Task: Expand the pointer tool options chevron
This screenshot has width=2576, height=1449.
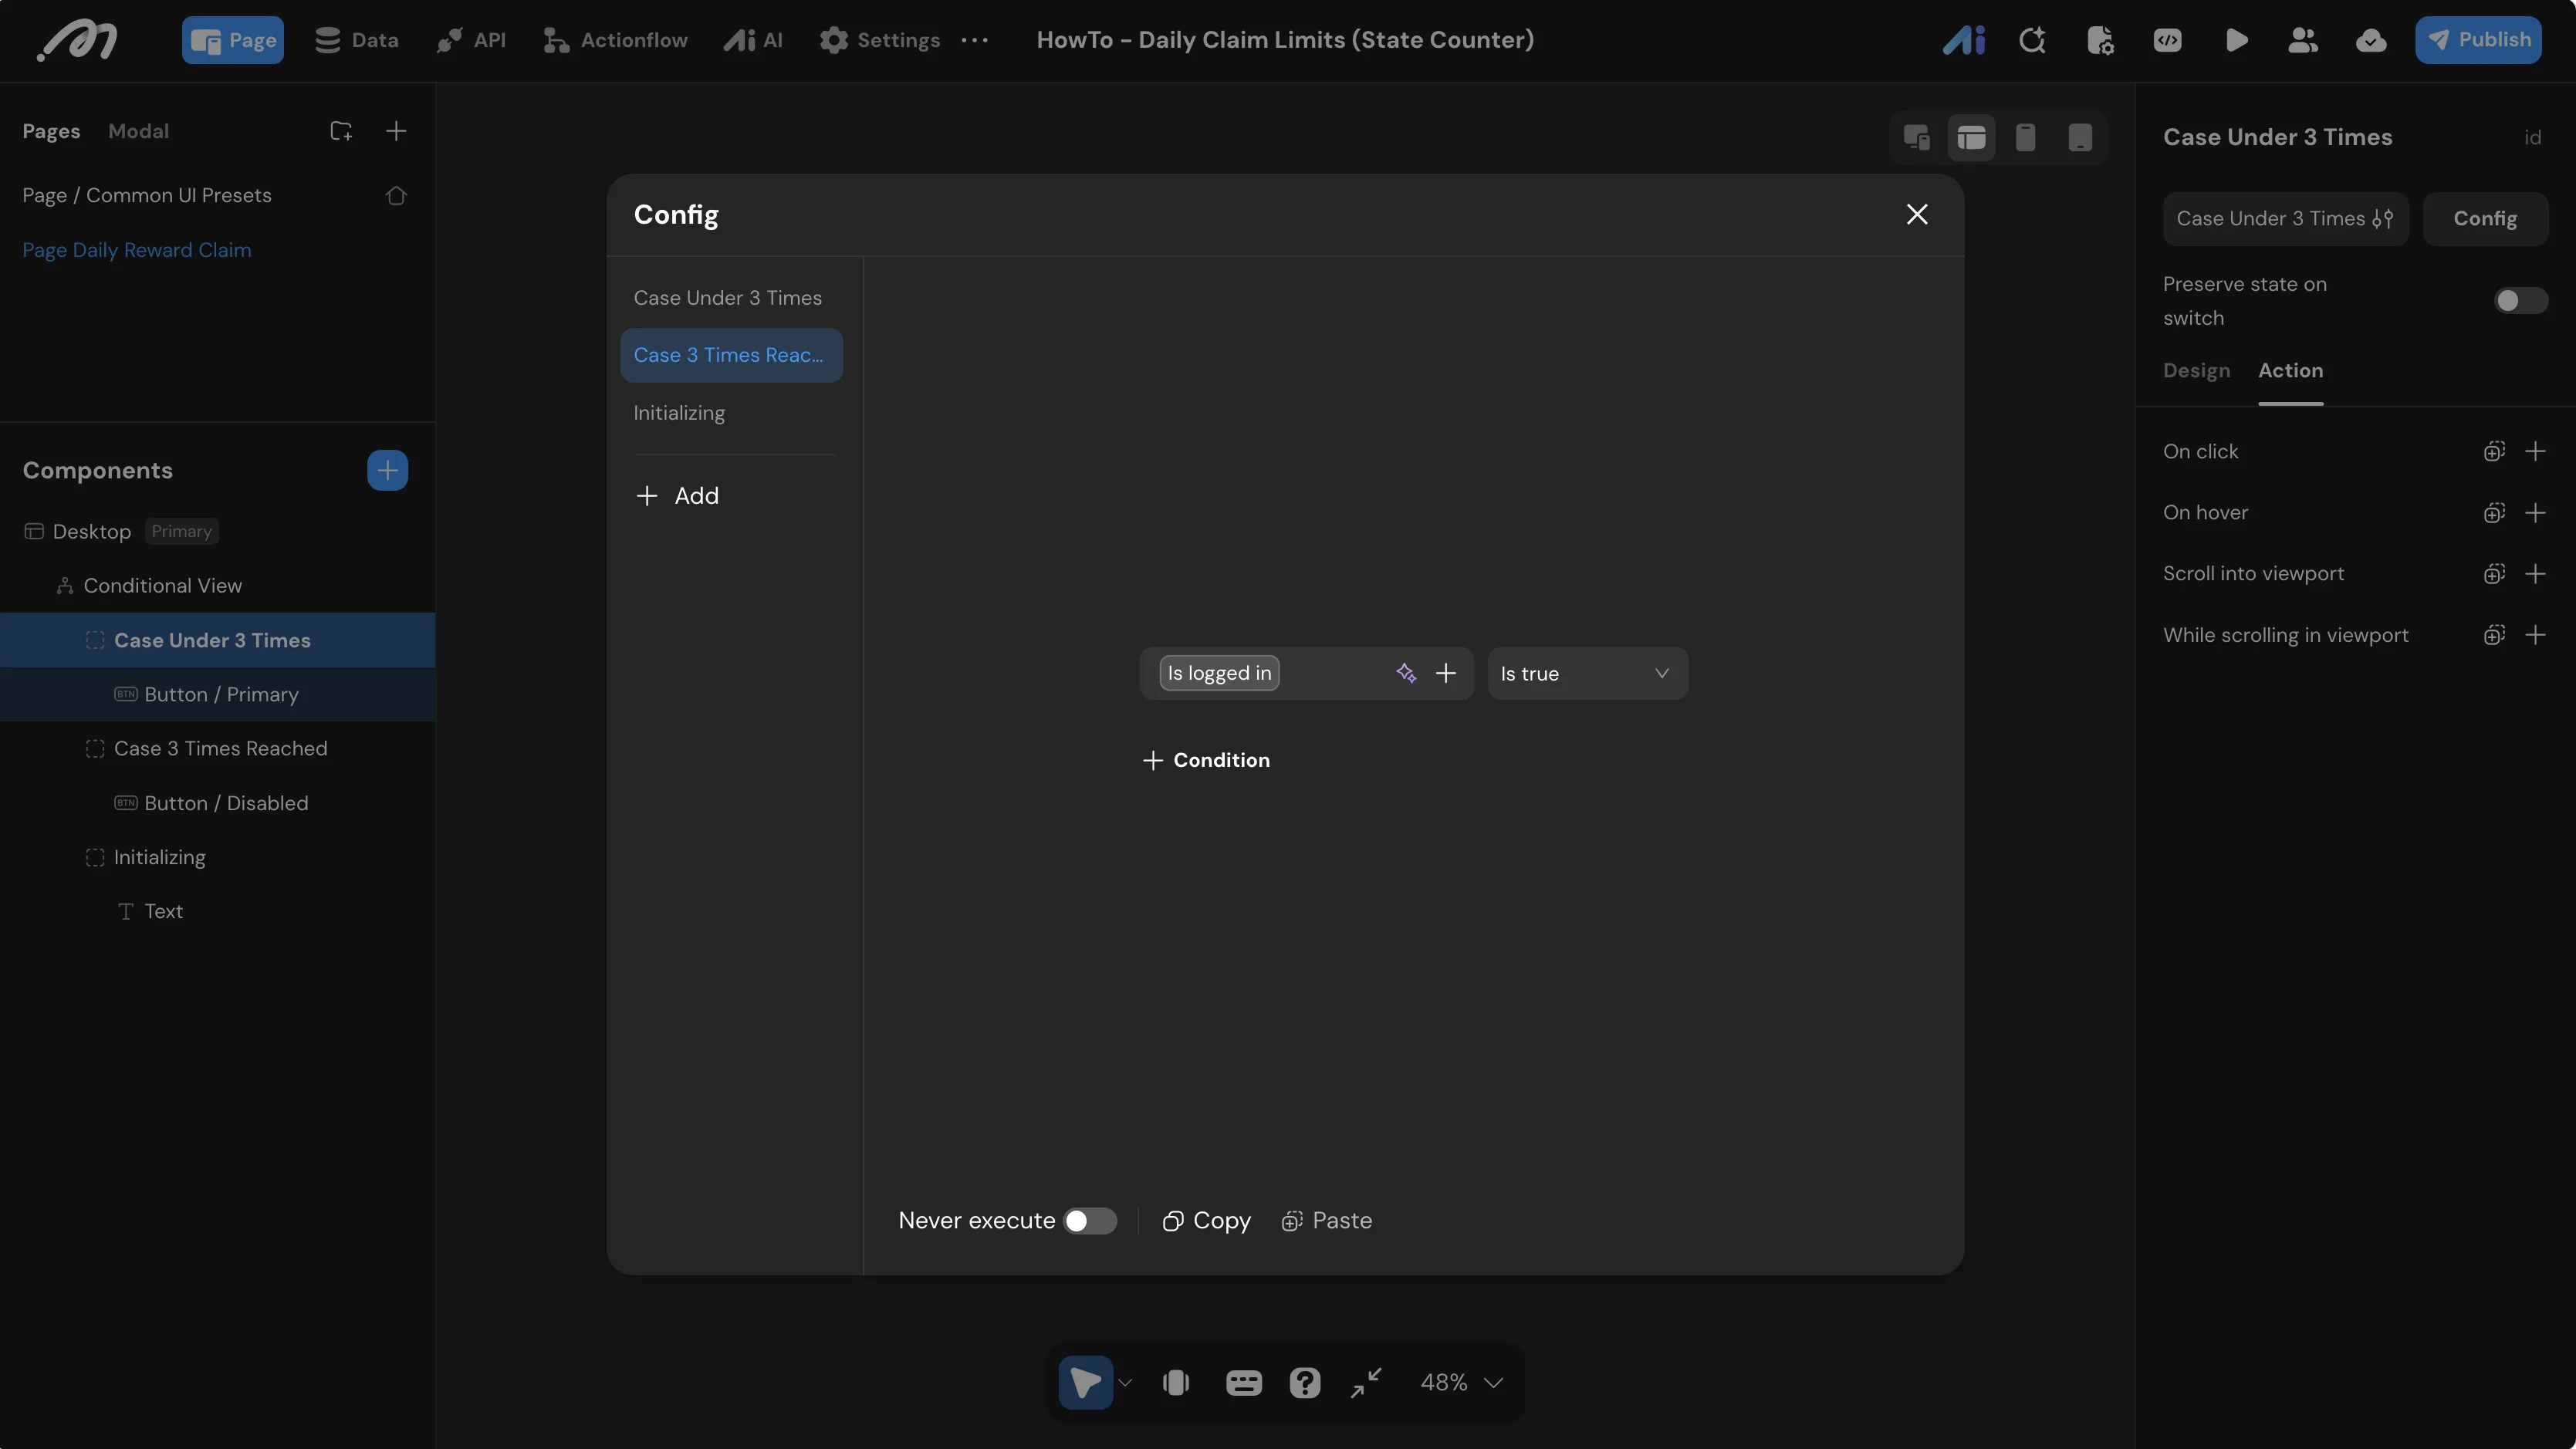Action: pyautogui.click(x=1125, y=1382)
